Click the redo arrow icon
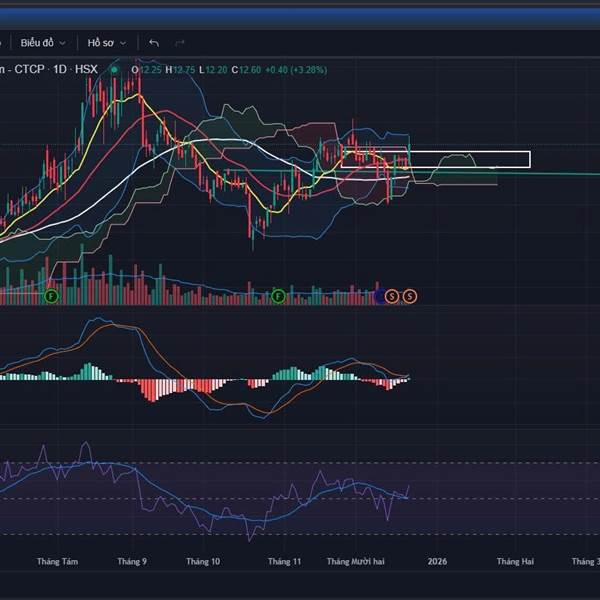Image resolution: width=600 pixels, height=600 pixels. (180, 43)
